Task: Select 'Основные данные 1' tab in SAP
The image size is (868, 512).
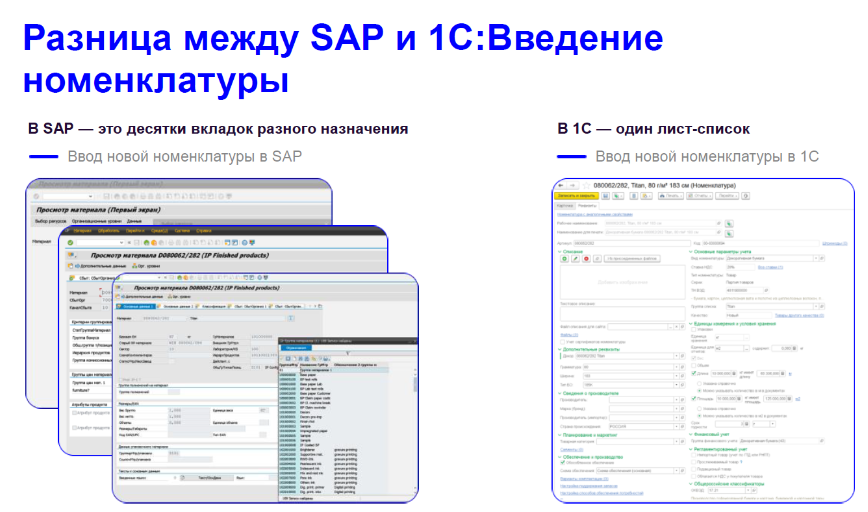Action: pyautogui.click(x=136, y=306)
